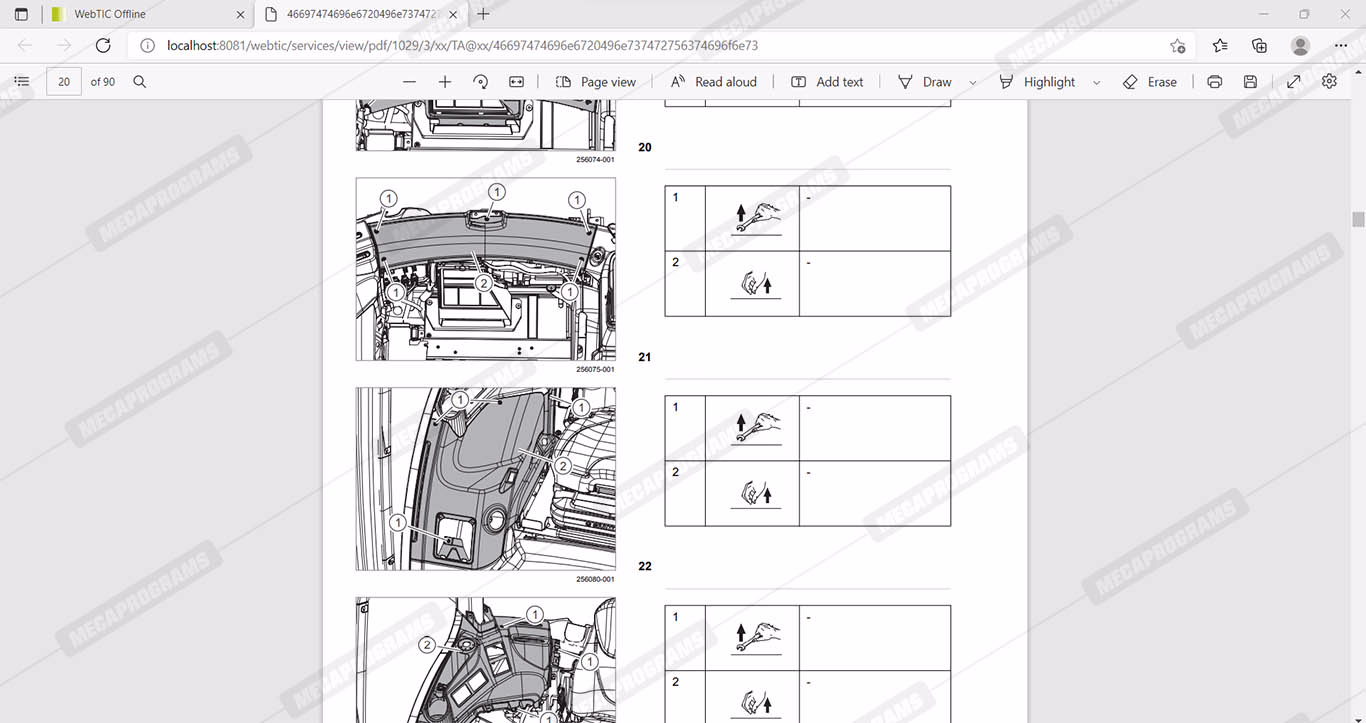Image resolution: width=1366 pixels, height=723 pixels.
Task: Click the page number input field
Action: [x=64, y=82]
